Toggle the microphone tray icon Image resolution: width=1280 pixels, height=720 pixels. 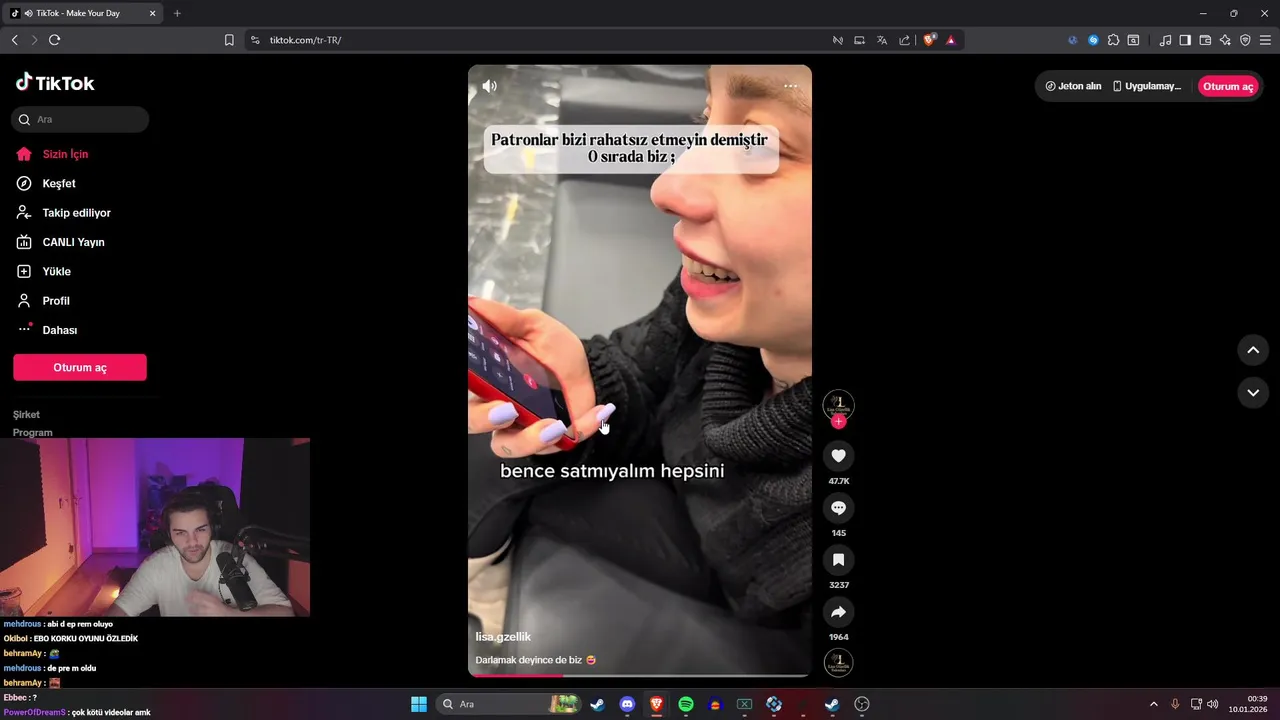1175,704
